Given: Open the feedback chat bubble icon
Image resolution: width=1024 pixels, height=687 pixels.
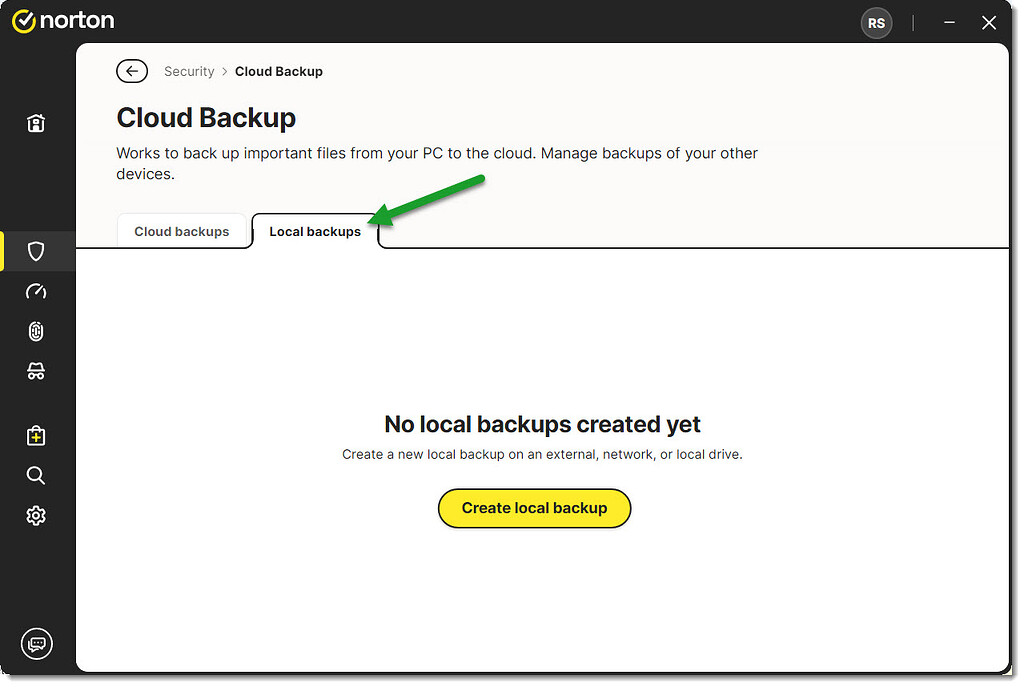Looking at the screenshot, I should pos(36,644).
